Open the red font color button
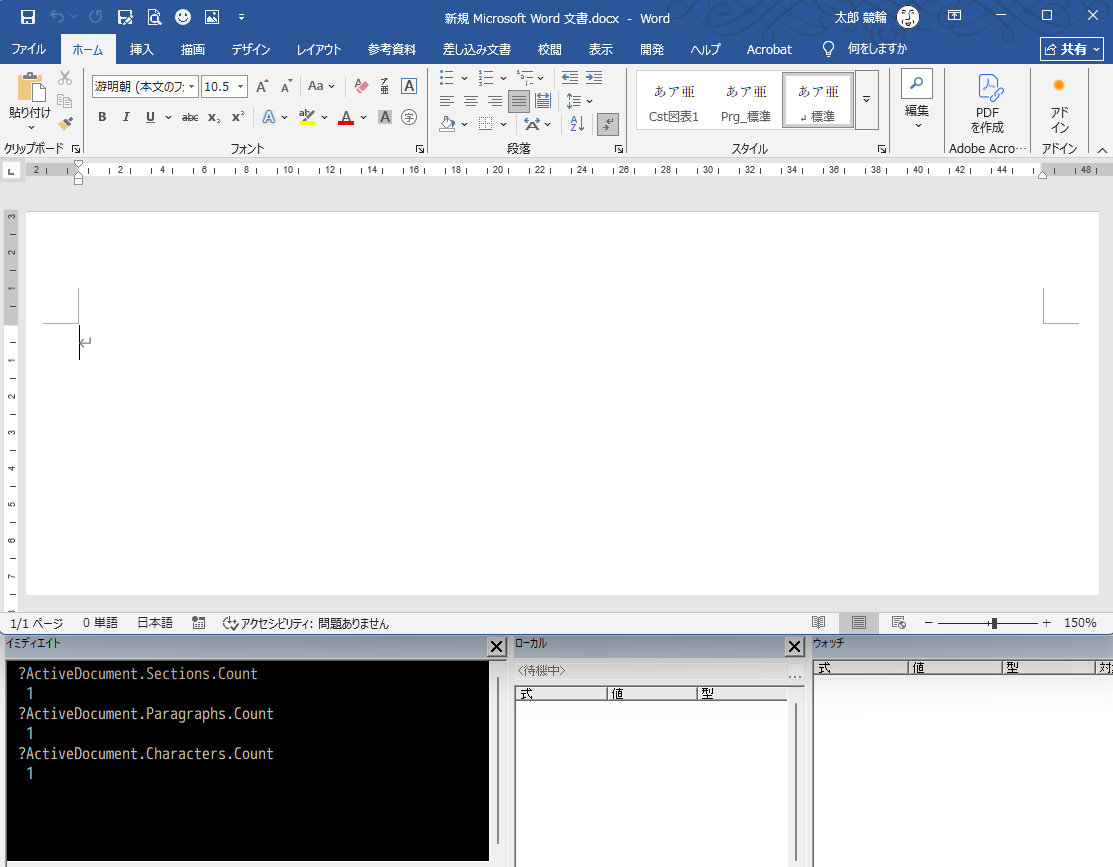 pyautogui.click(x=346, y=117)
